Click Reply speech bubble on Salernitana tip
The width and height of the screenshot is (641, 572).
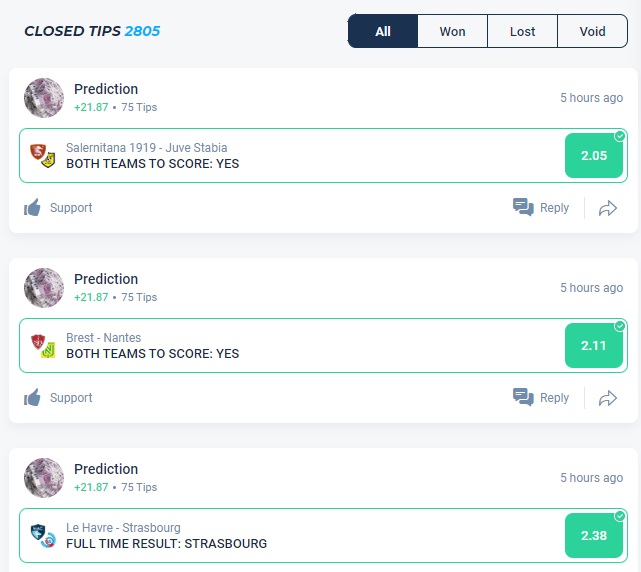(523, 208)
